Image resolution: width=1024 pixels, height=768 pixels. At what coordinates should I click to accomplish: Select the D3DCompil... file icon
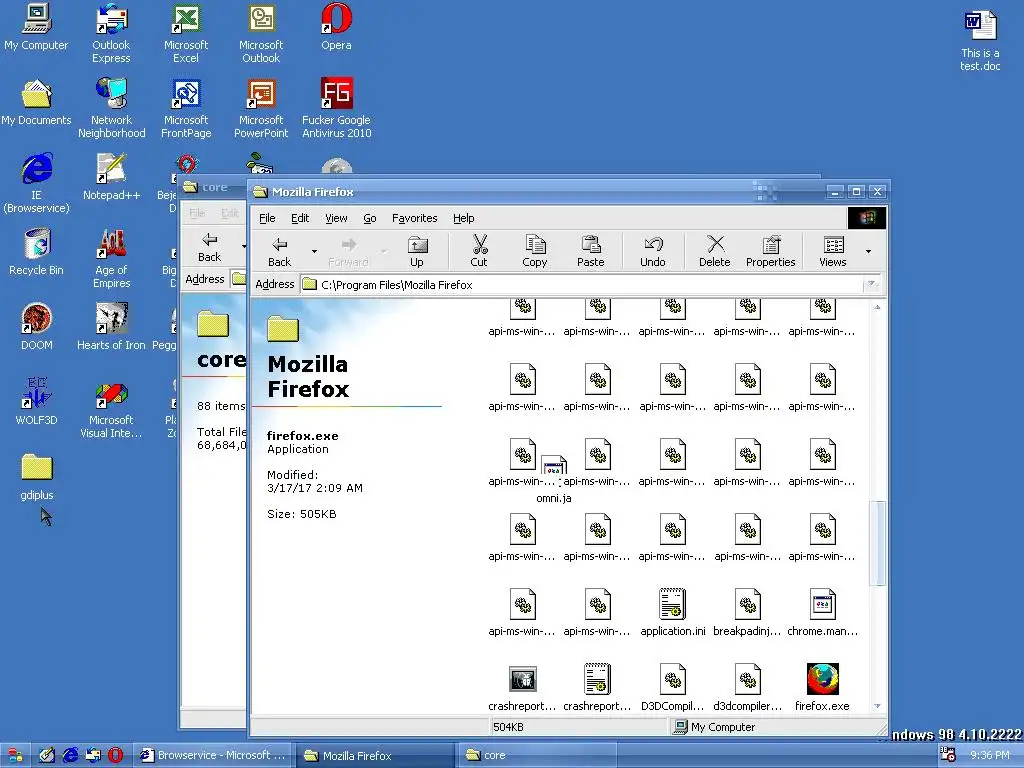point(673,686)
